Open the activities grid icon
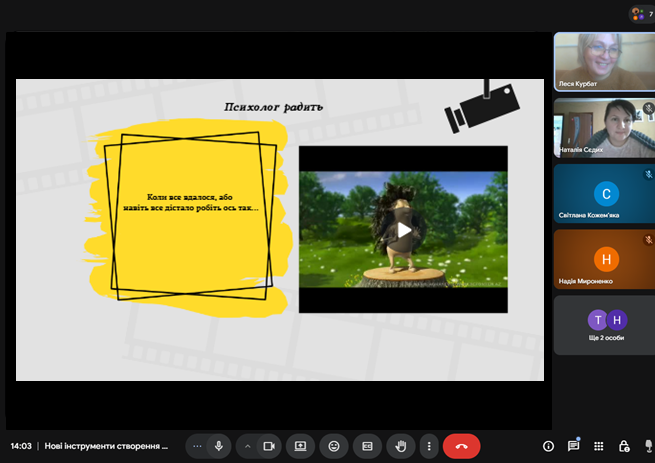Screen dimensions: 655x463 tap(599, 446)
